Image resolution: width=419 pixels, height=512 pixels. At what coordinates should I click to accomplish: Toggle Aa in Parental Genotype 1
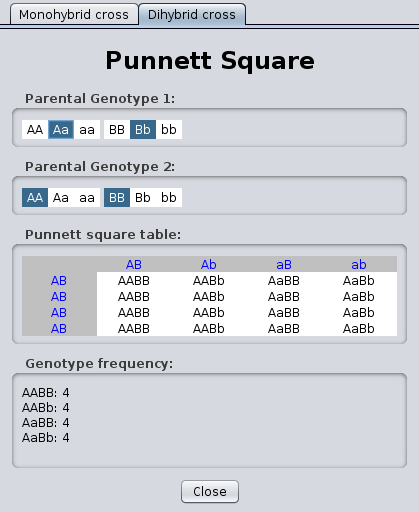[61, 129]
